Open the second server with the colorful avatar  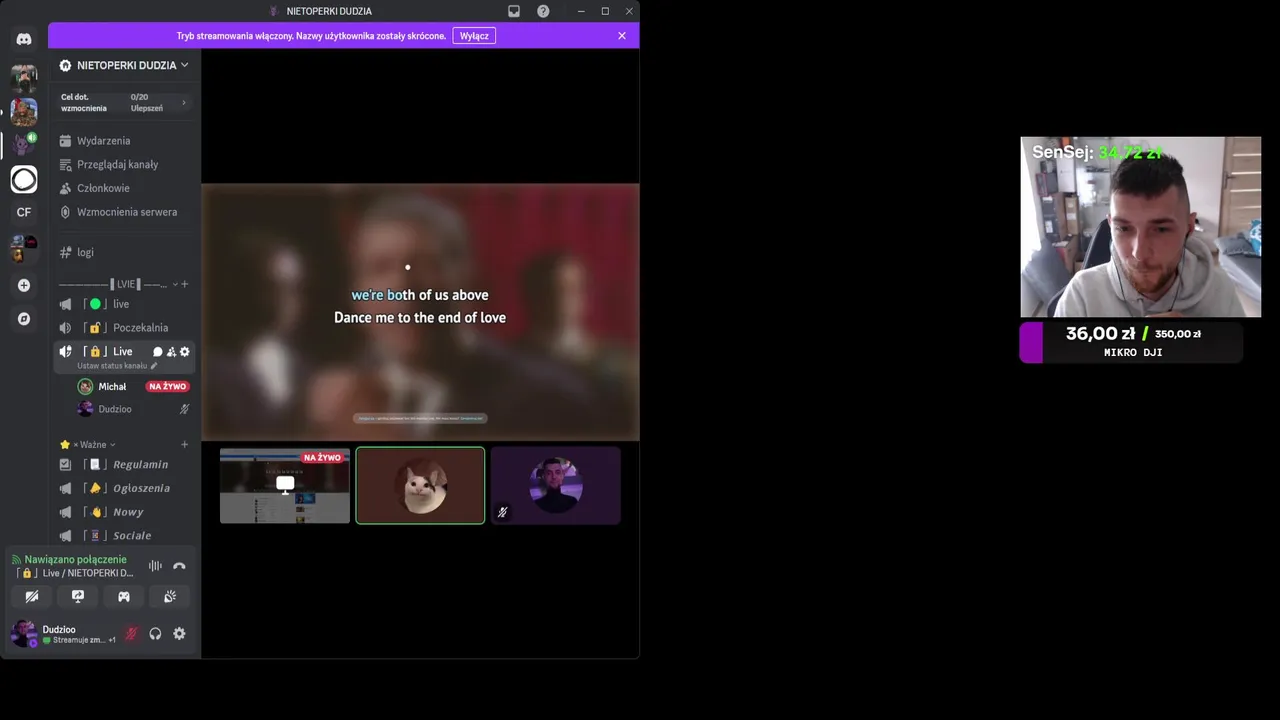(24, 112)
